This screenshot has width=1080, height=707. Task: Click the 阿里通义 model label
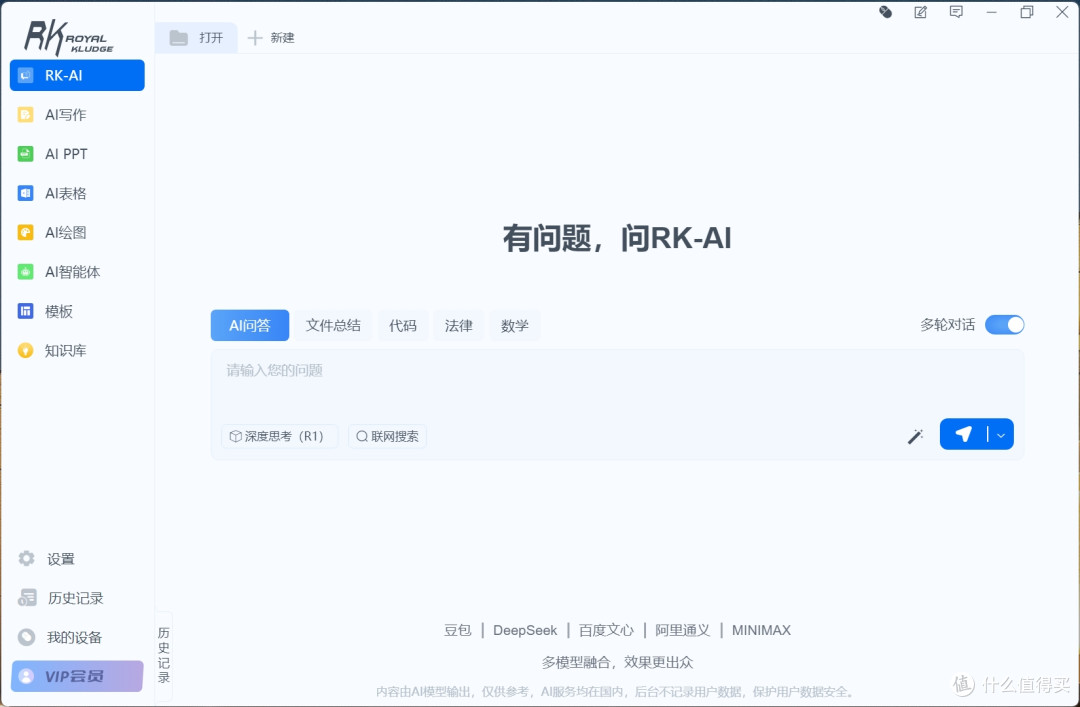[x=683, y=630]
